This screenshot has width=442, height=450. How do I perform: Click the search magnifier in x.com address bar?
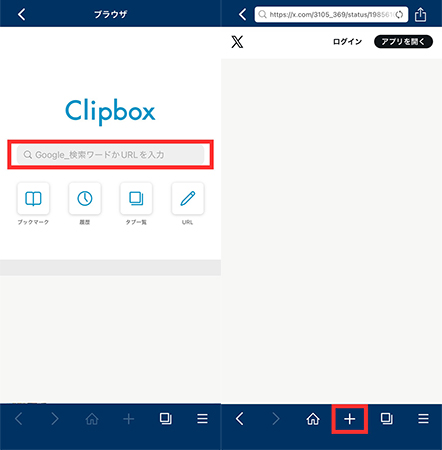(x=263, y=14)
